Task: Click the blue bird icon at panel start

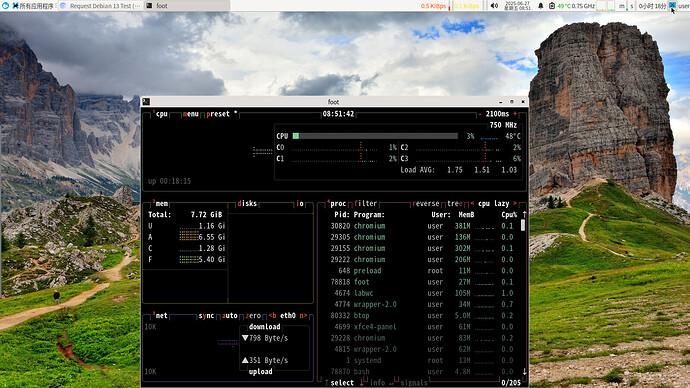Action: (5, 6)
